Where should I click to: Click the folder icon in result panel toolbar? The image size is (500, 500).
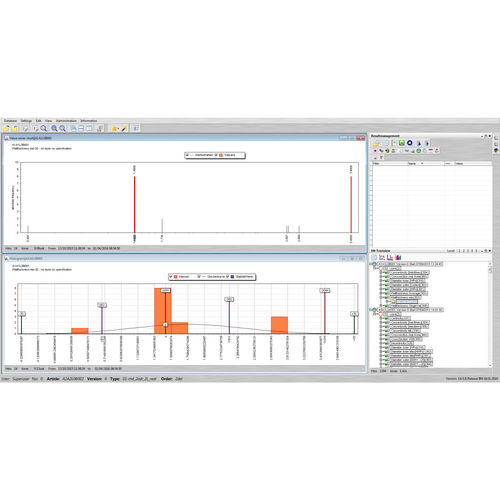375,144
